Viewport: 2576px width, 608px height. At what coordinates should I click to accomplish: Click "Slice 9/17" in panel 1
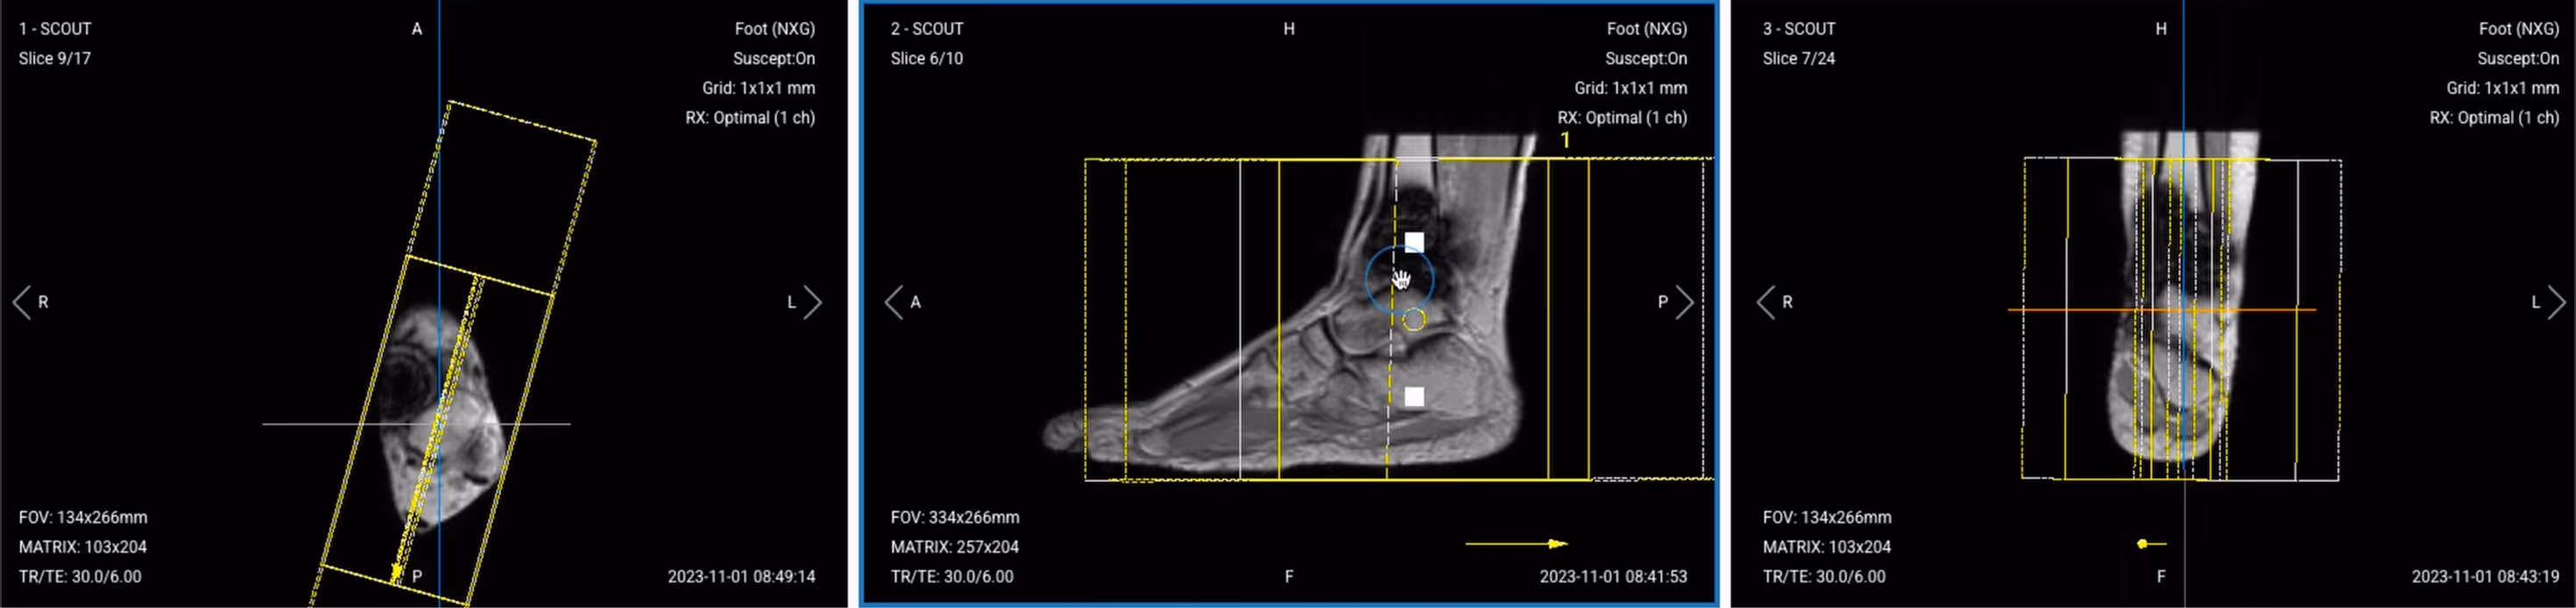tap(55, 58)
